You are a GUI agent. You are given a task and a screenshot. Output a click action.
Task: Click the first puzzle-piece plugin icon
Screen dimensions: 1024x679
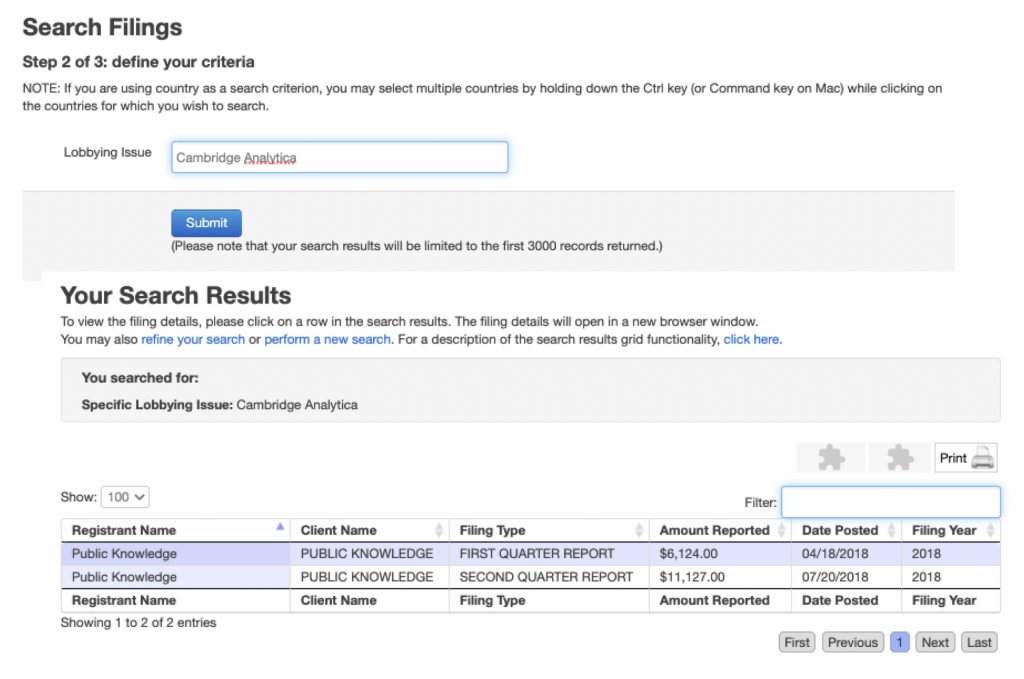pyautogui.click(x=831, y=458)
